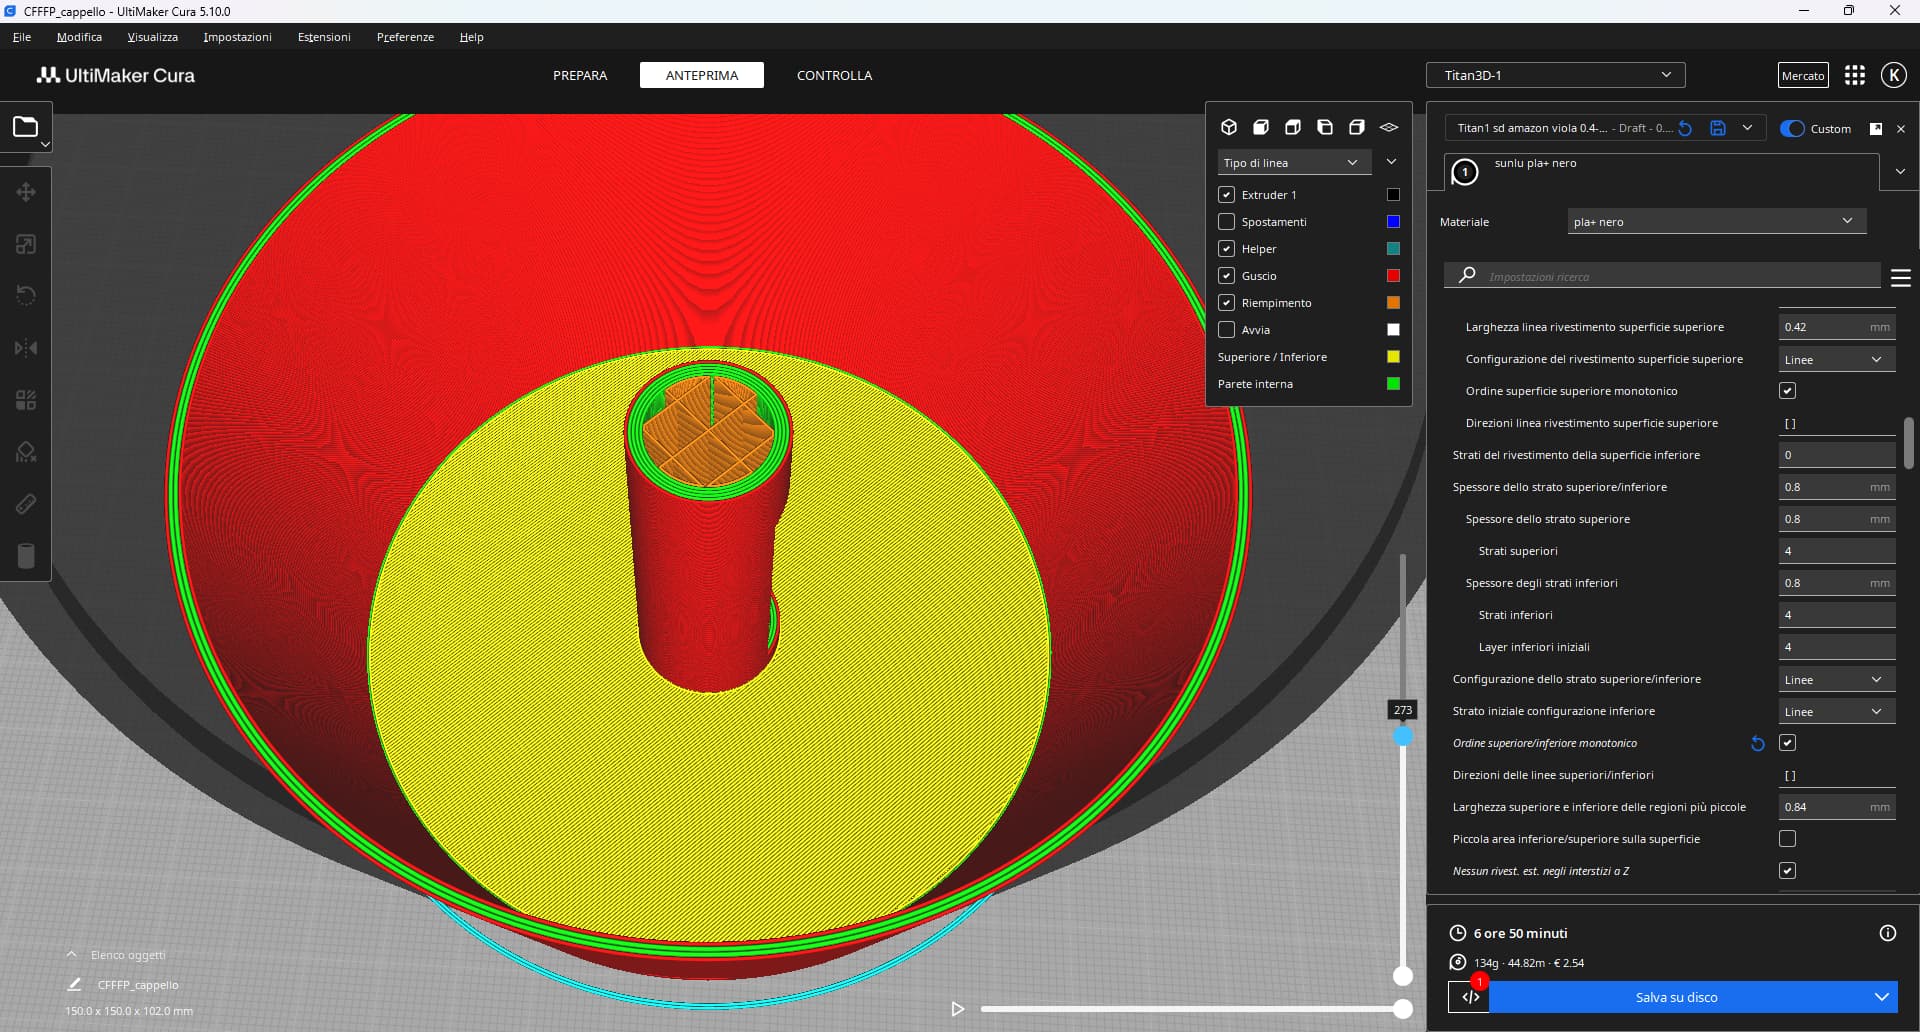Open per-model settings tool
This screenshot has width=1920, height=1032.
[x=26, y=400]
